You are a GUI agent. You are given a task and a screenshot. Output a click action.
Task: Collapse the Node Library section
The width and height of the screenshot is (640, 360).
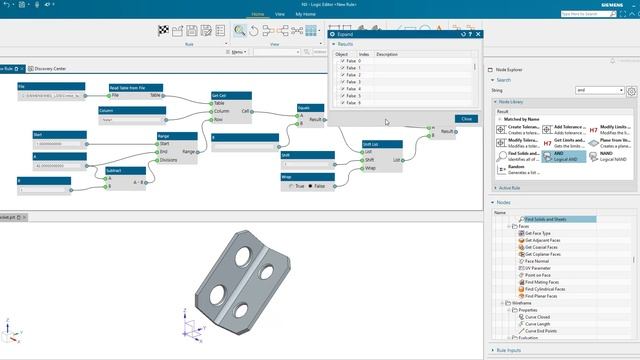(x=496, y=102)
